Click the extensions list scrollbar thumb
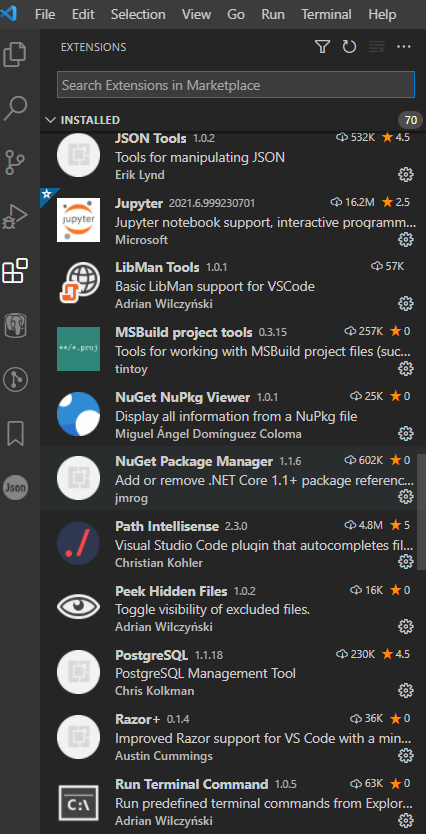This screenshot has height=834, width=426. pos(422,511)
